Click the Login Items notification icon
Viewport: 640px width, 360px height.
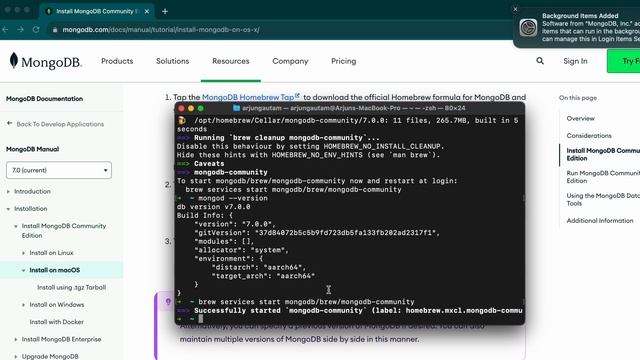tap(528, 27)
